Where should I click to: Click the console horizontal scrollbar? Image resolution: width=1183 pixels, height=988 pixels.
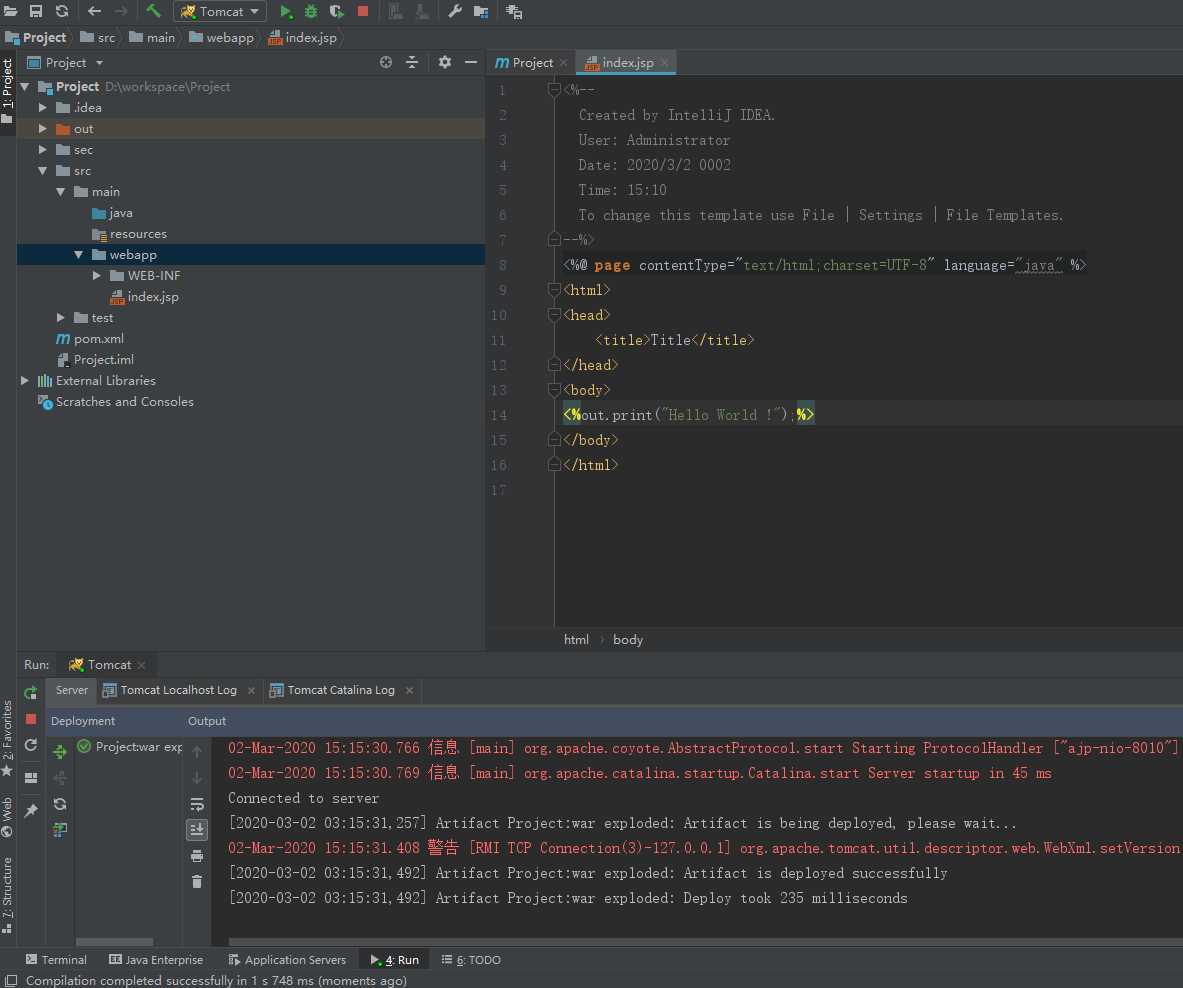pyautogui.click(x=705, y=942)
